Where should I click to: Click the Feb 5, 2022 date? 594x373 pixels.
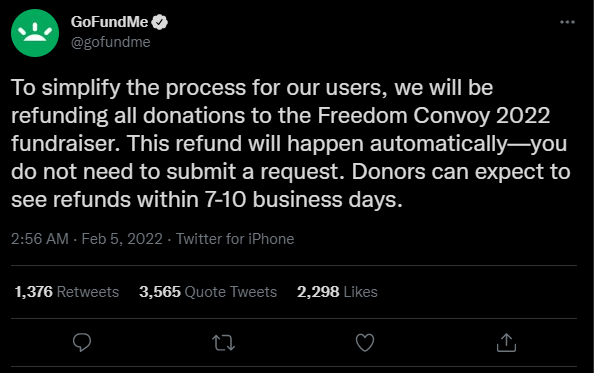[x=122, y=239]
